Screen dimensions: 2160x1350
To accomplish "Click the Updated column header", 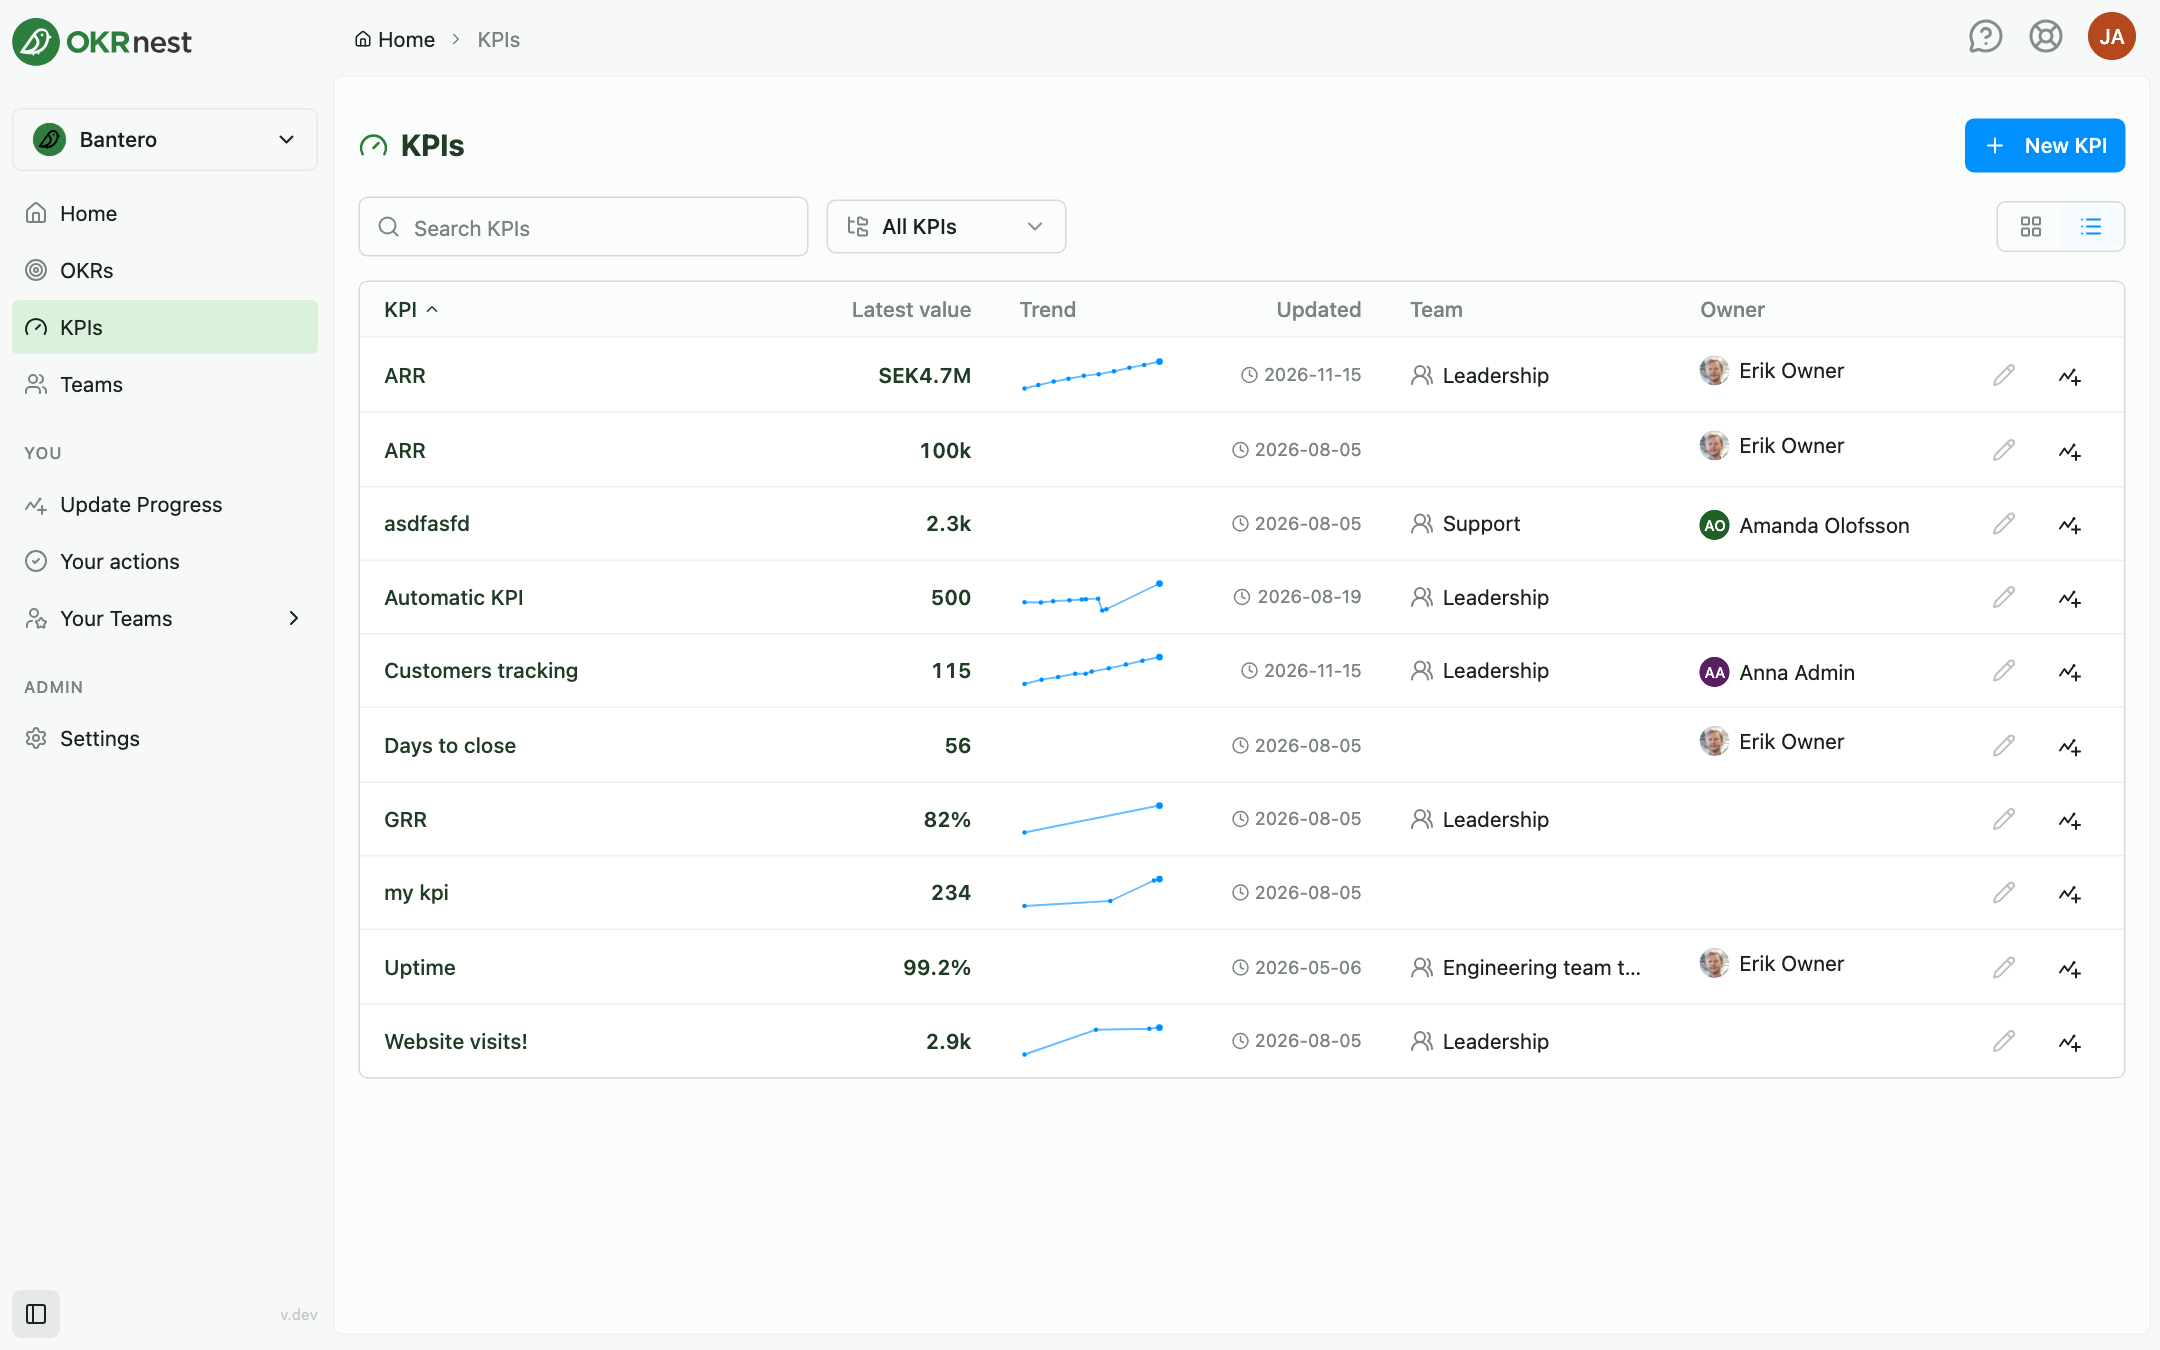I will 1318,310.
